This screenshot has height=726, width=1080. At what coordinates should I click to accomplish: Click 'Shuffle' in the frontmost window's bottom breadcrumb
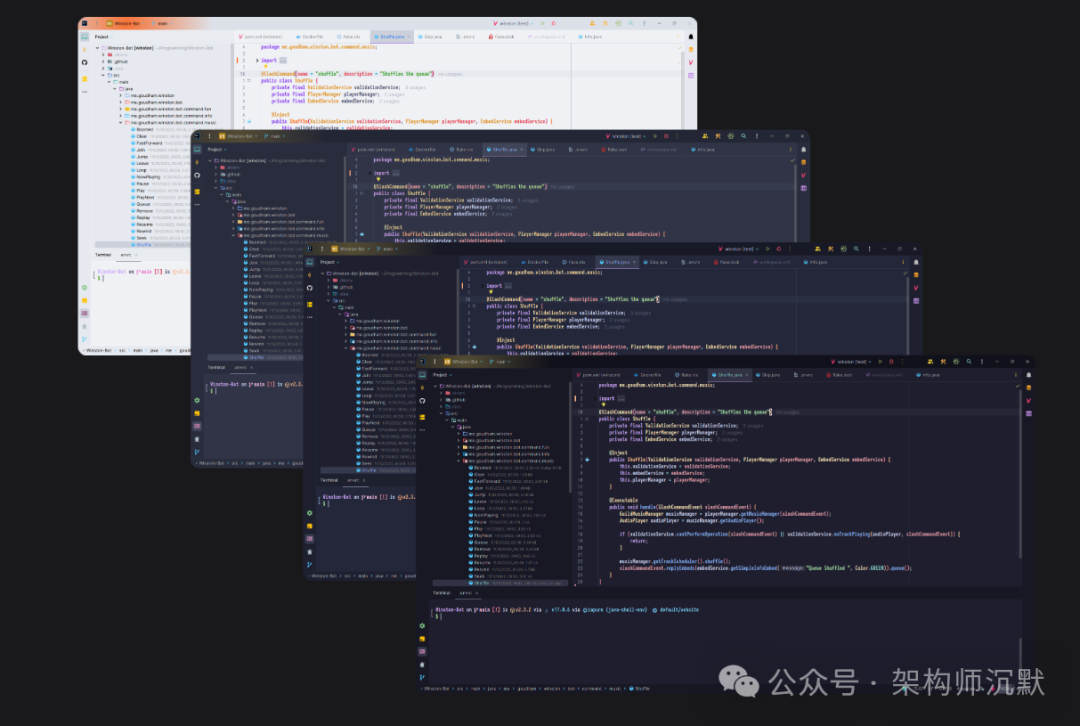point(642,688)
